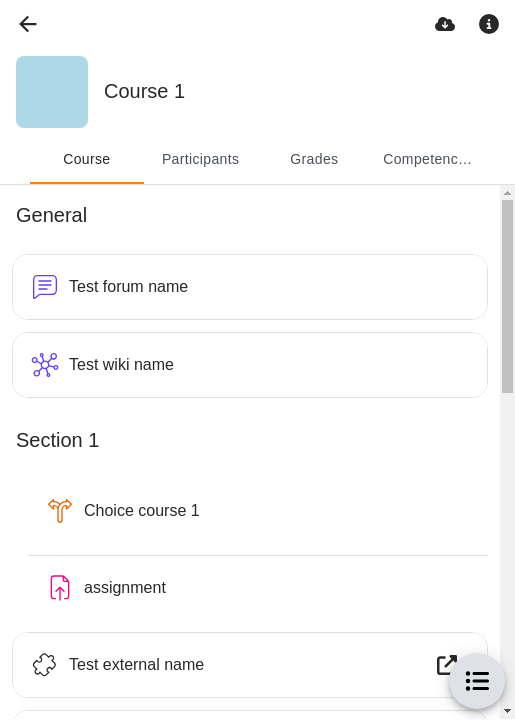
Task: Go back using the arrow icon
Action: (x=28, y=24)
